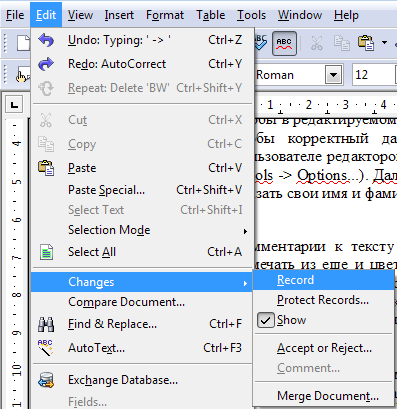Click the Exchange Database icon
Screen dimensions: 397x409
tap(46, 380)
